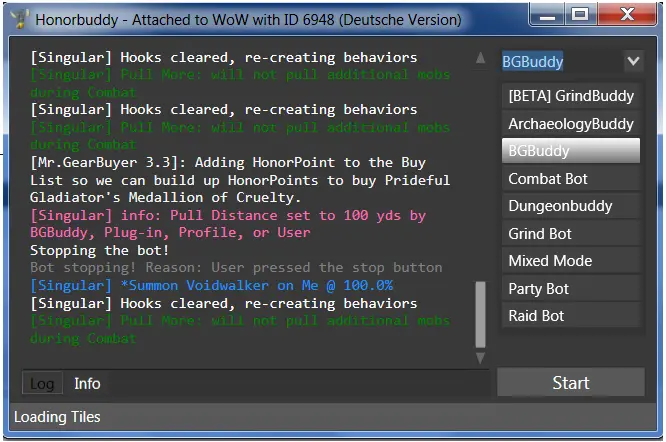Select Grind Bot option
Image resolution: width=666 pixels, height=442 pixels.
(571, 234)
